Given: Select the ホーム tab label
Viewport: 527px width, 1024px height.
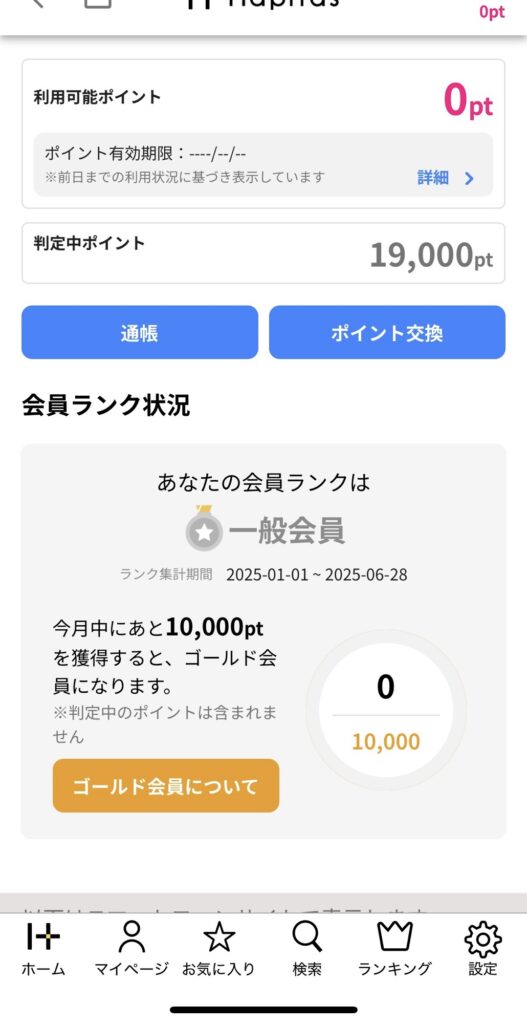Looking at the screenshot, I should [43, 969].
